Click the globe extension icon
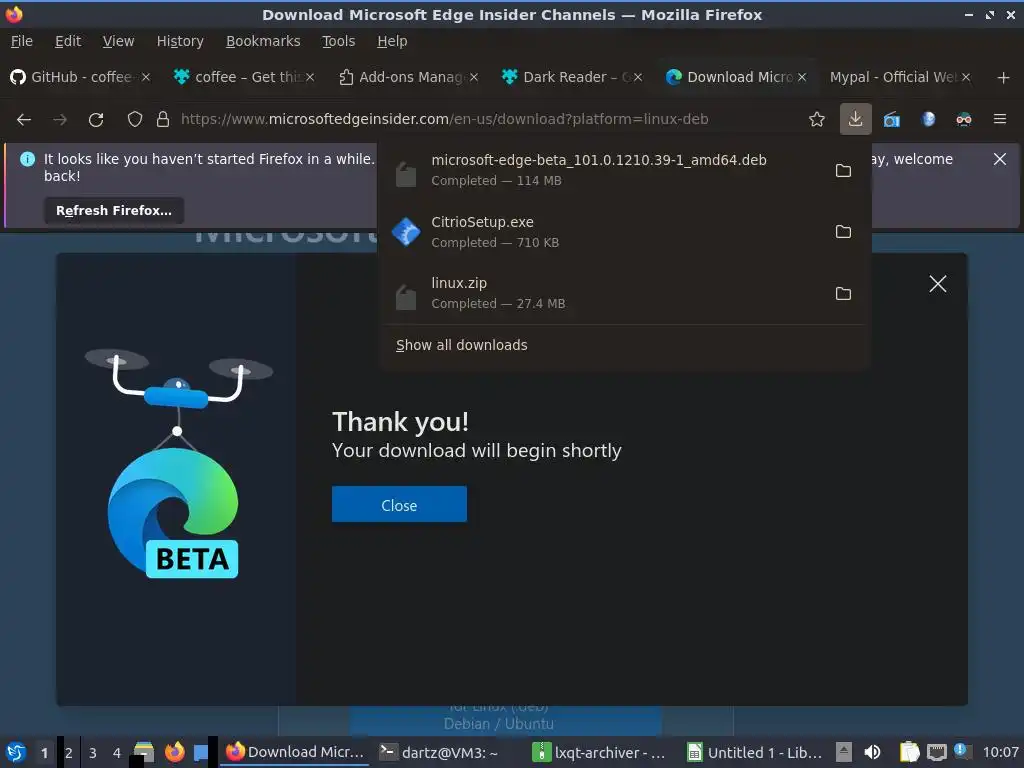 point(928,119)
